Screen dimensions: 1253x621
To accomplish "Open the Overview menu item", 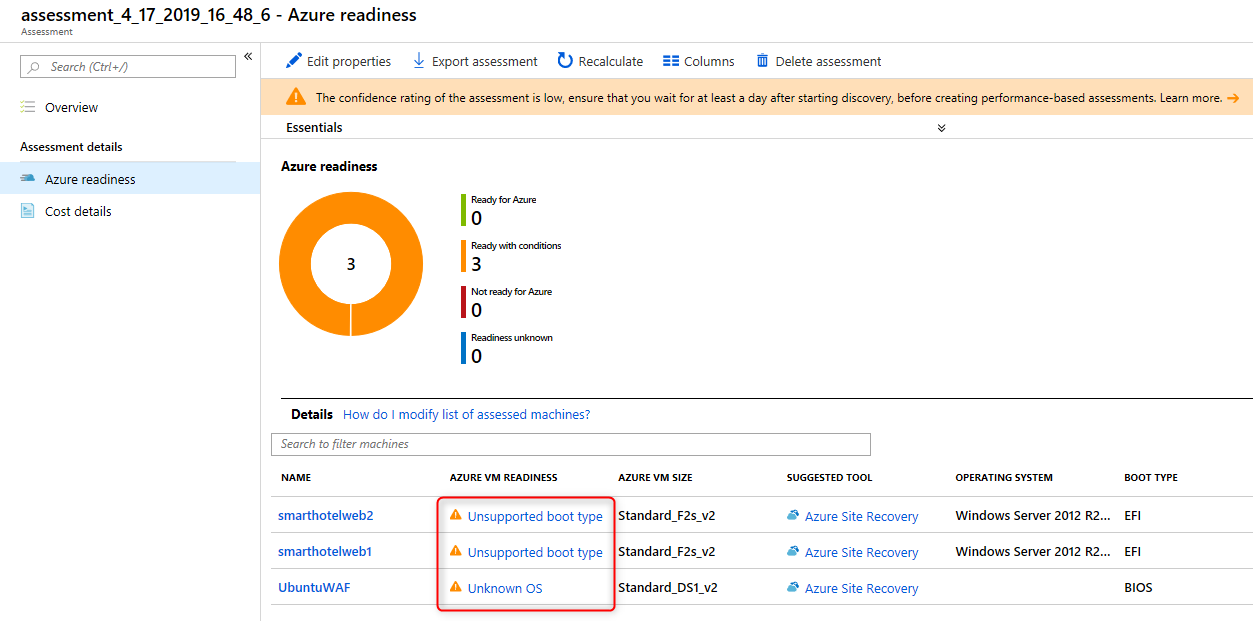I will pyautogui.click(x=72, y=107).
